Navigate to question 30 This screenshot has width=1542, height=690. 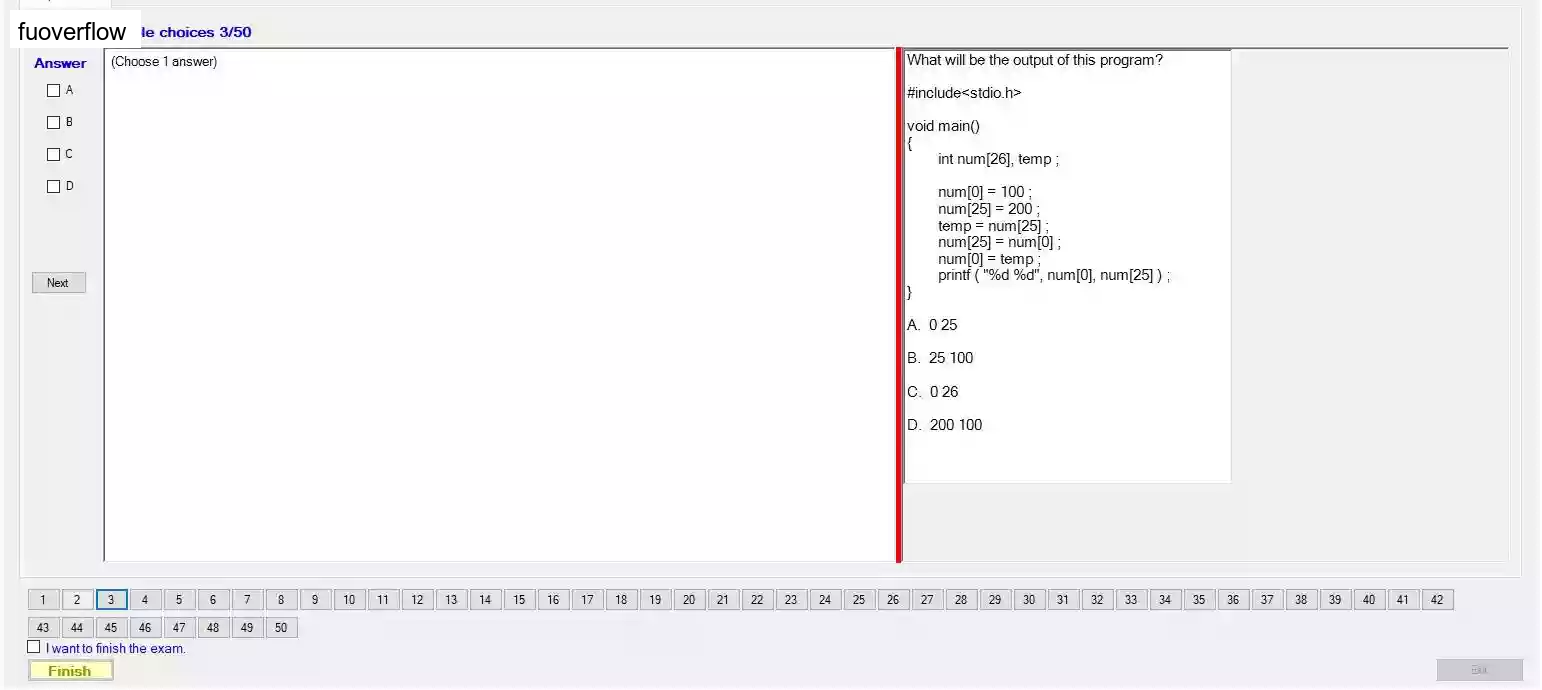(1029, 600)
